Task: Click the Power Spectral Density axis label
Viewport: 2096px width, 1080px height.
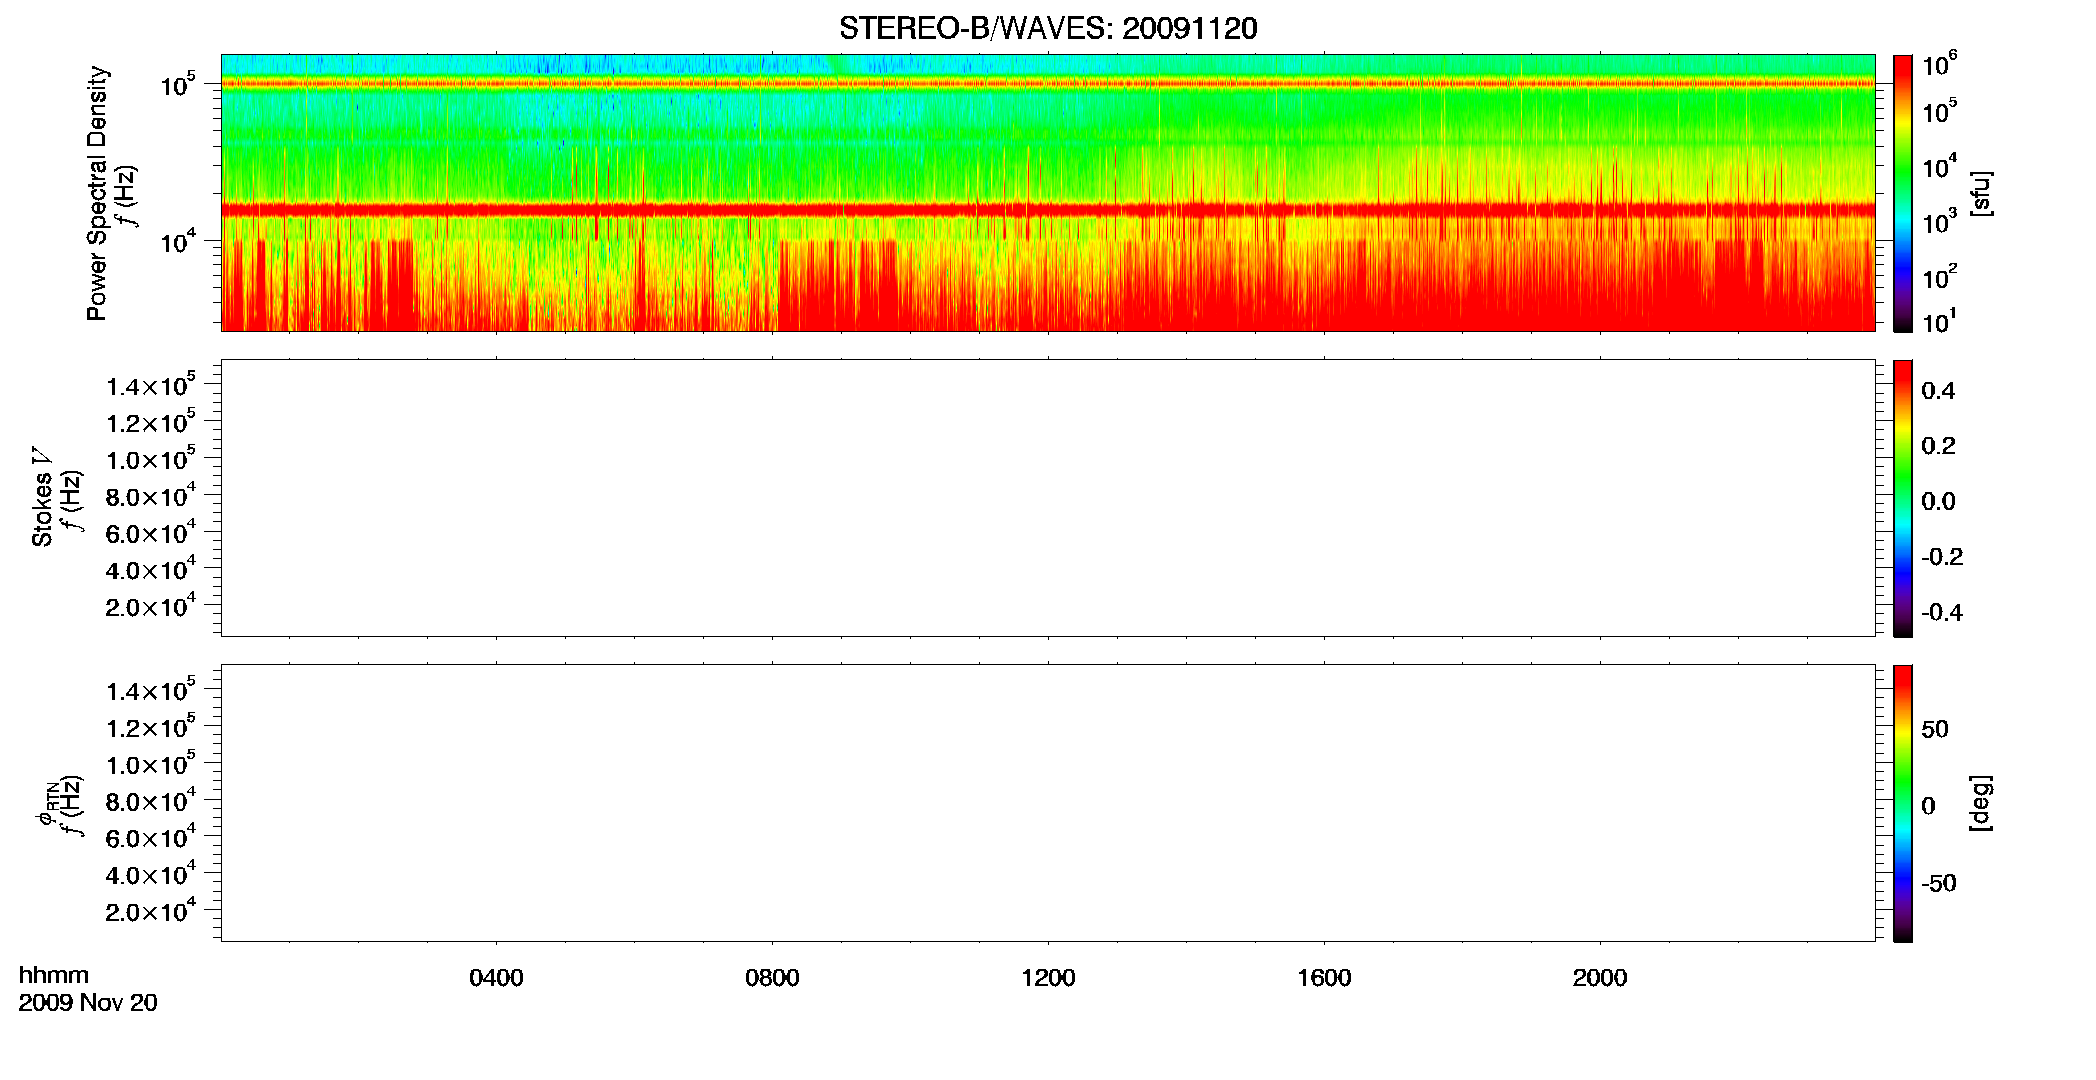Action: (x=97, y=193)
